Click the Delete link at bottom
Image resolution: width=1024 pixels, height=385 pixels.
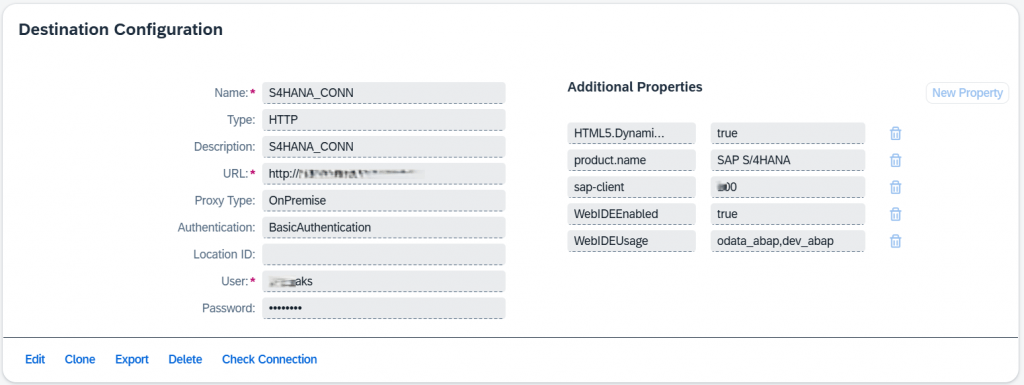185,360
